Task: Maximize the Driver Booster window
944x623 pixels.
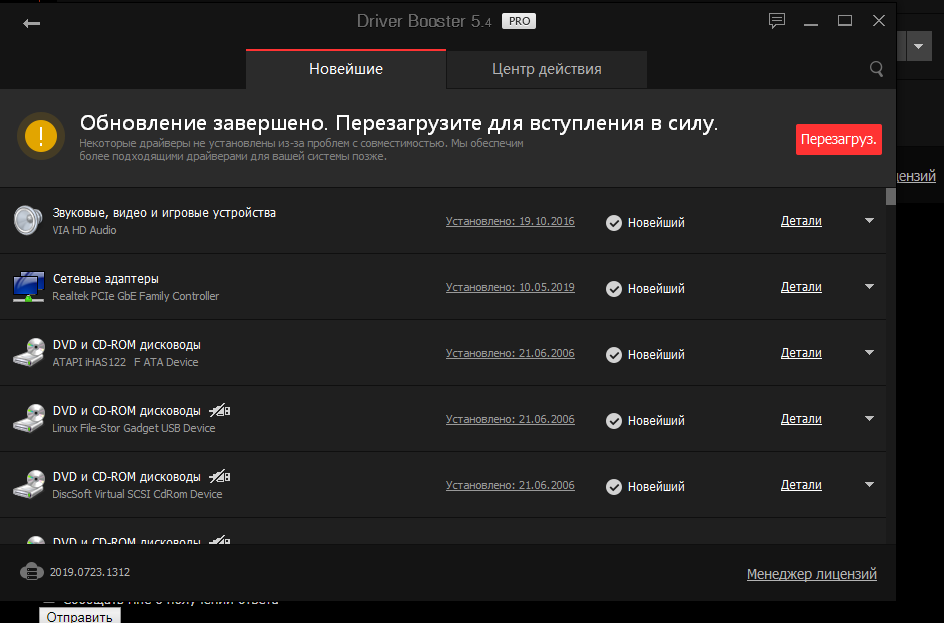Action: point(845,21)
